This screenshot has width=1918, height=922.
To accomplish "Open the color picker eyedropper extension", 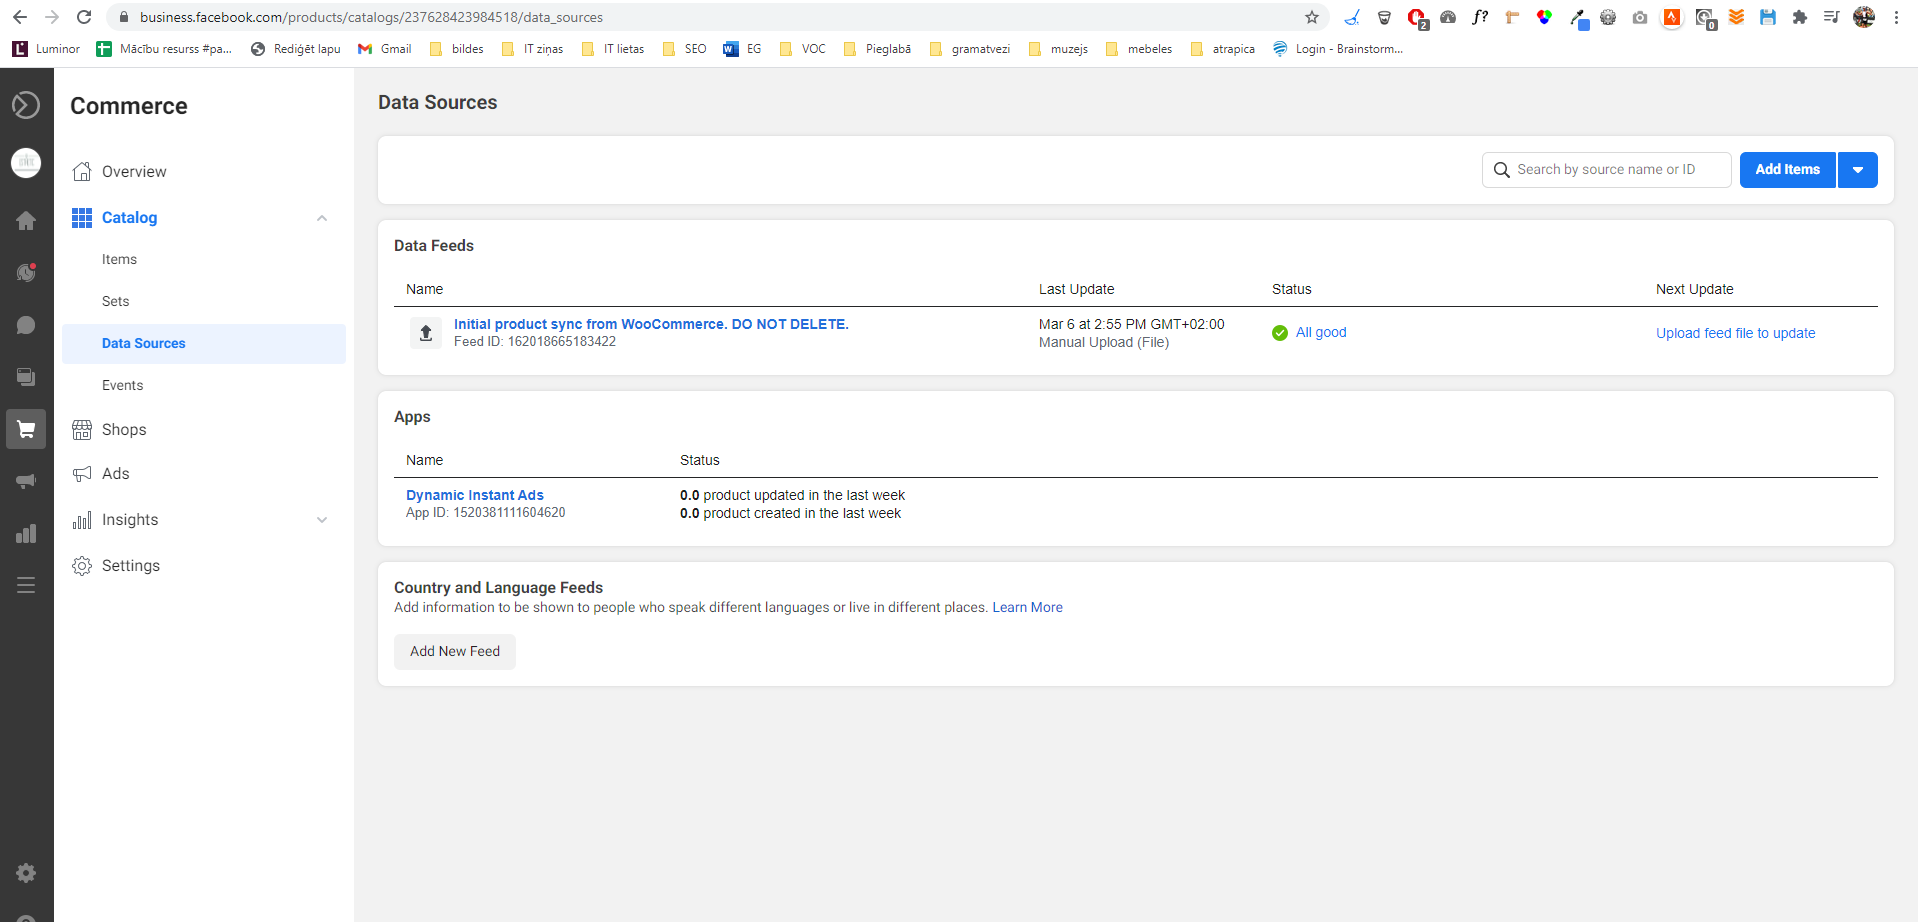I will click(x=1578, y=18).
